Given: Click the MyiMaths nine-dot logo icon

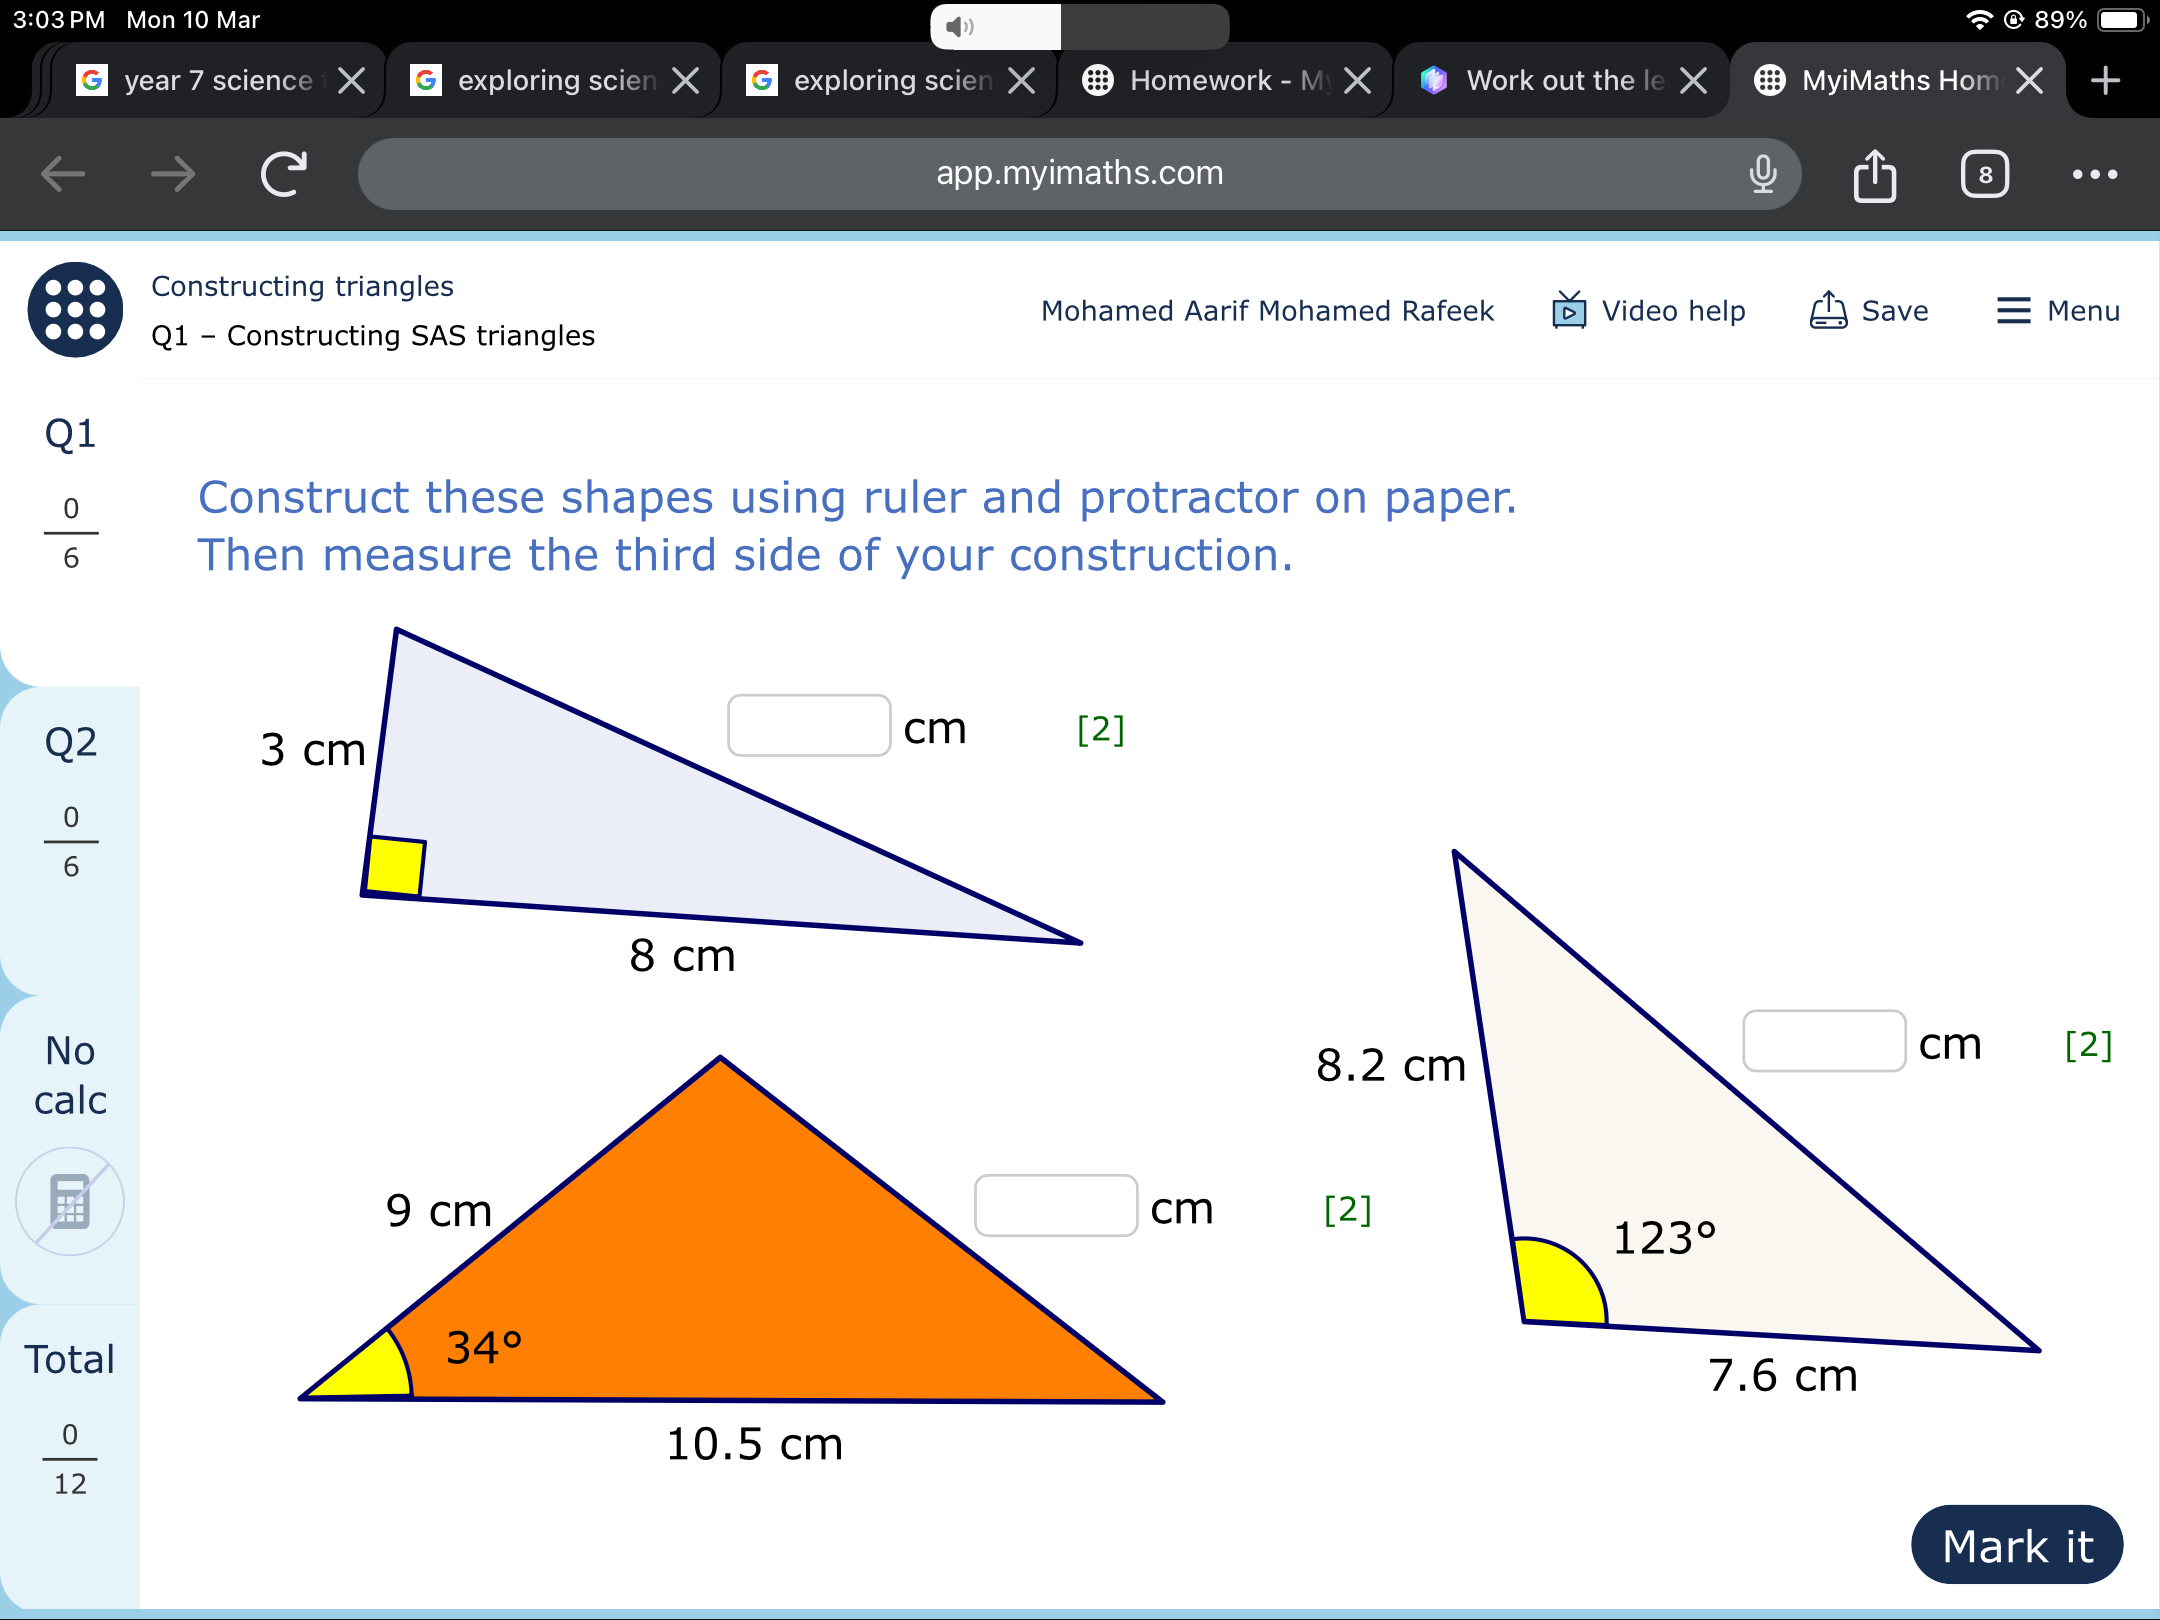Looking at the screenshot, I should [x=74, y=310].
